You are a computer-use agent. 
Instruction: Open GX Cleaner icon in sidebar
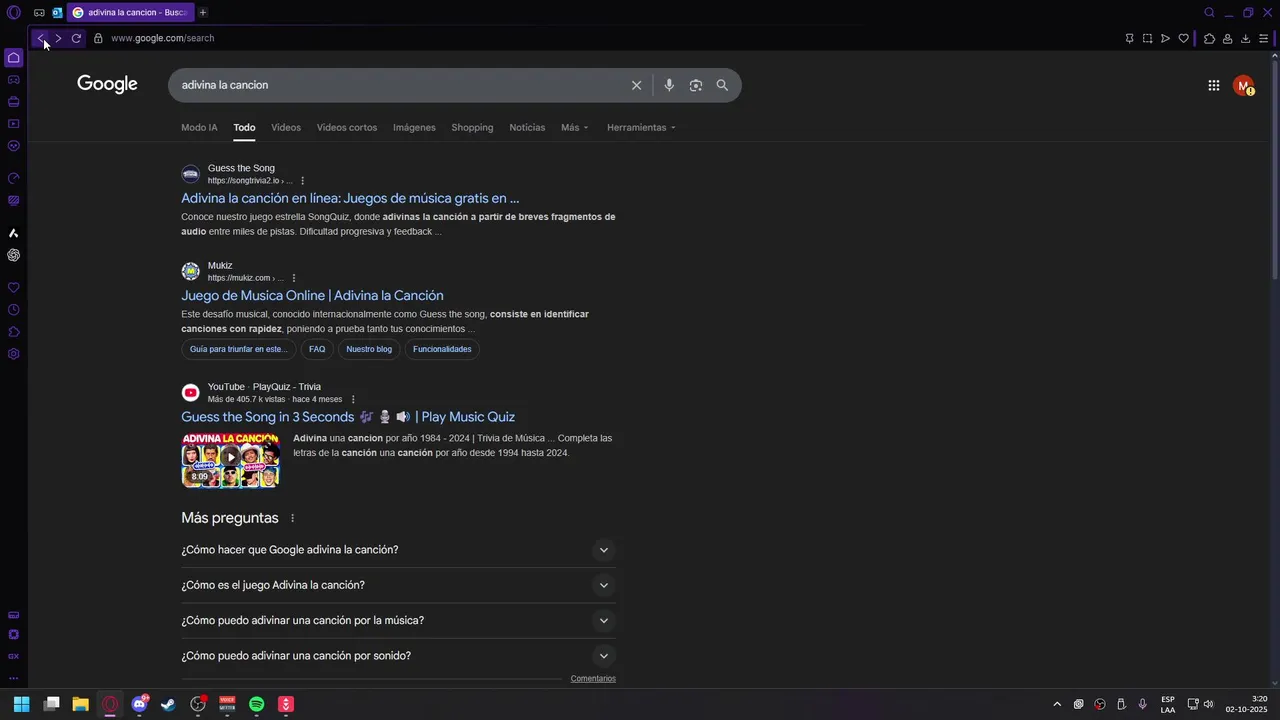pos(13,200)
